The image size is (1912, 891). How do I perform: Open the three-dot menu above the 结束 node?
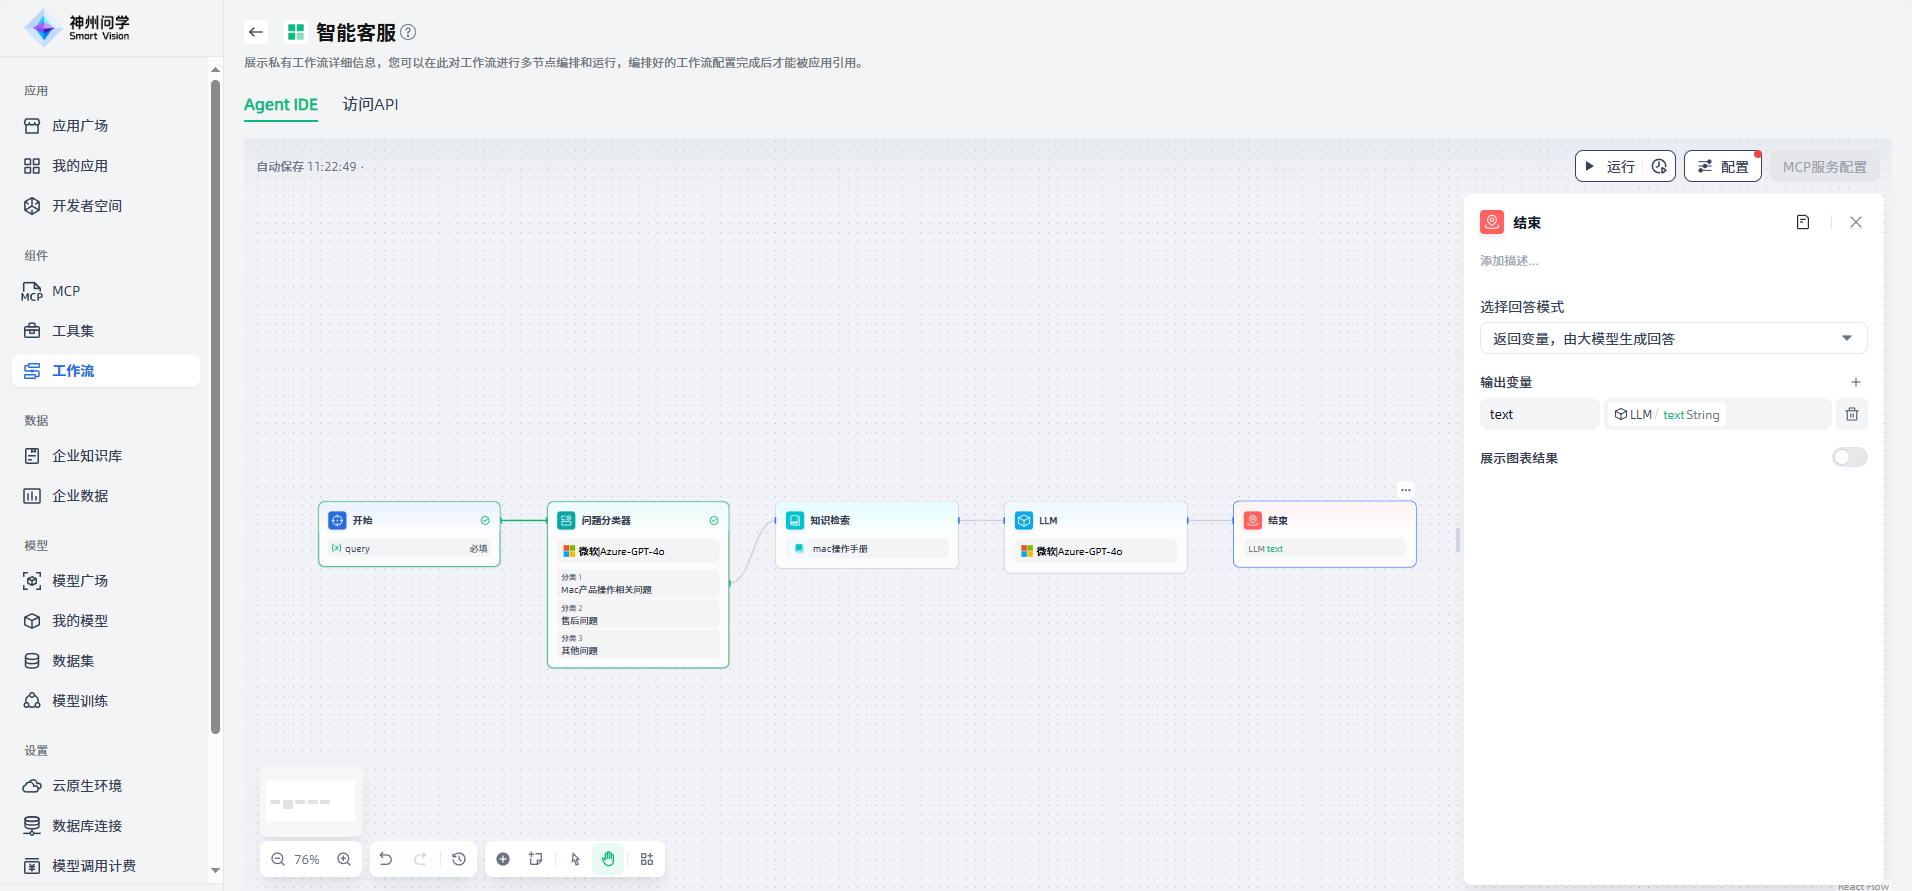[x=1405, y=490]
